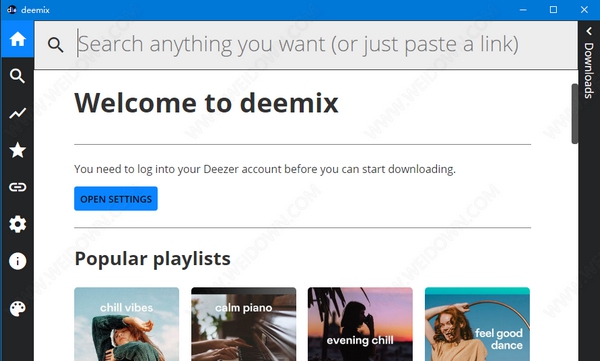Open the Charts page trend icon

point(18,113)
